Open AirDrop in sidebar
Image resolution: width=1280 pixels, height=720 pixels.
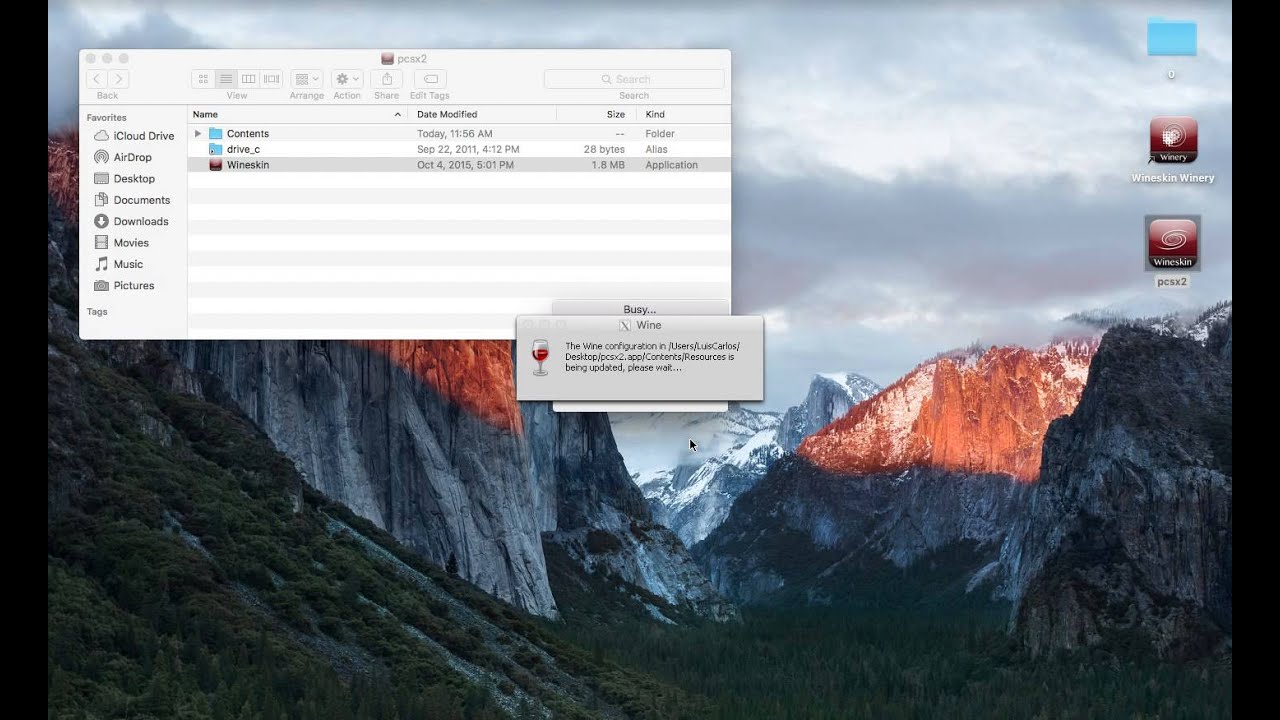click(x=134, y=157)
